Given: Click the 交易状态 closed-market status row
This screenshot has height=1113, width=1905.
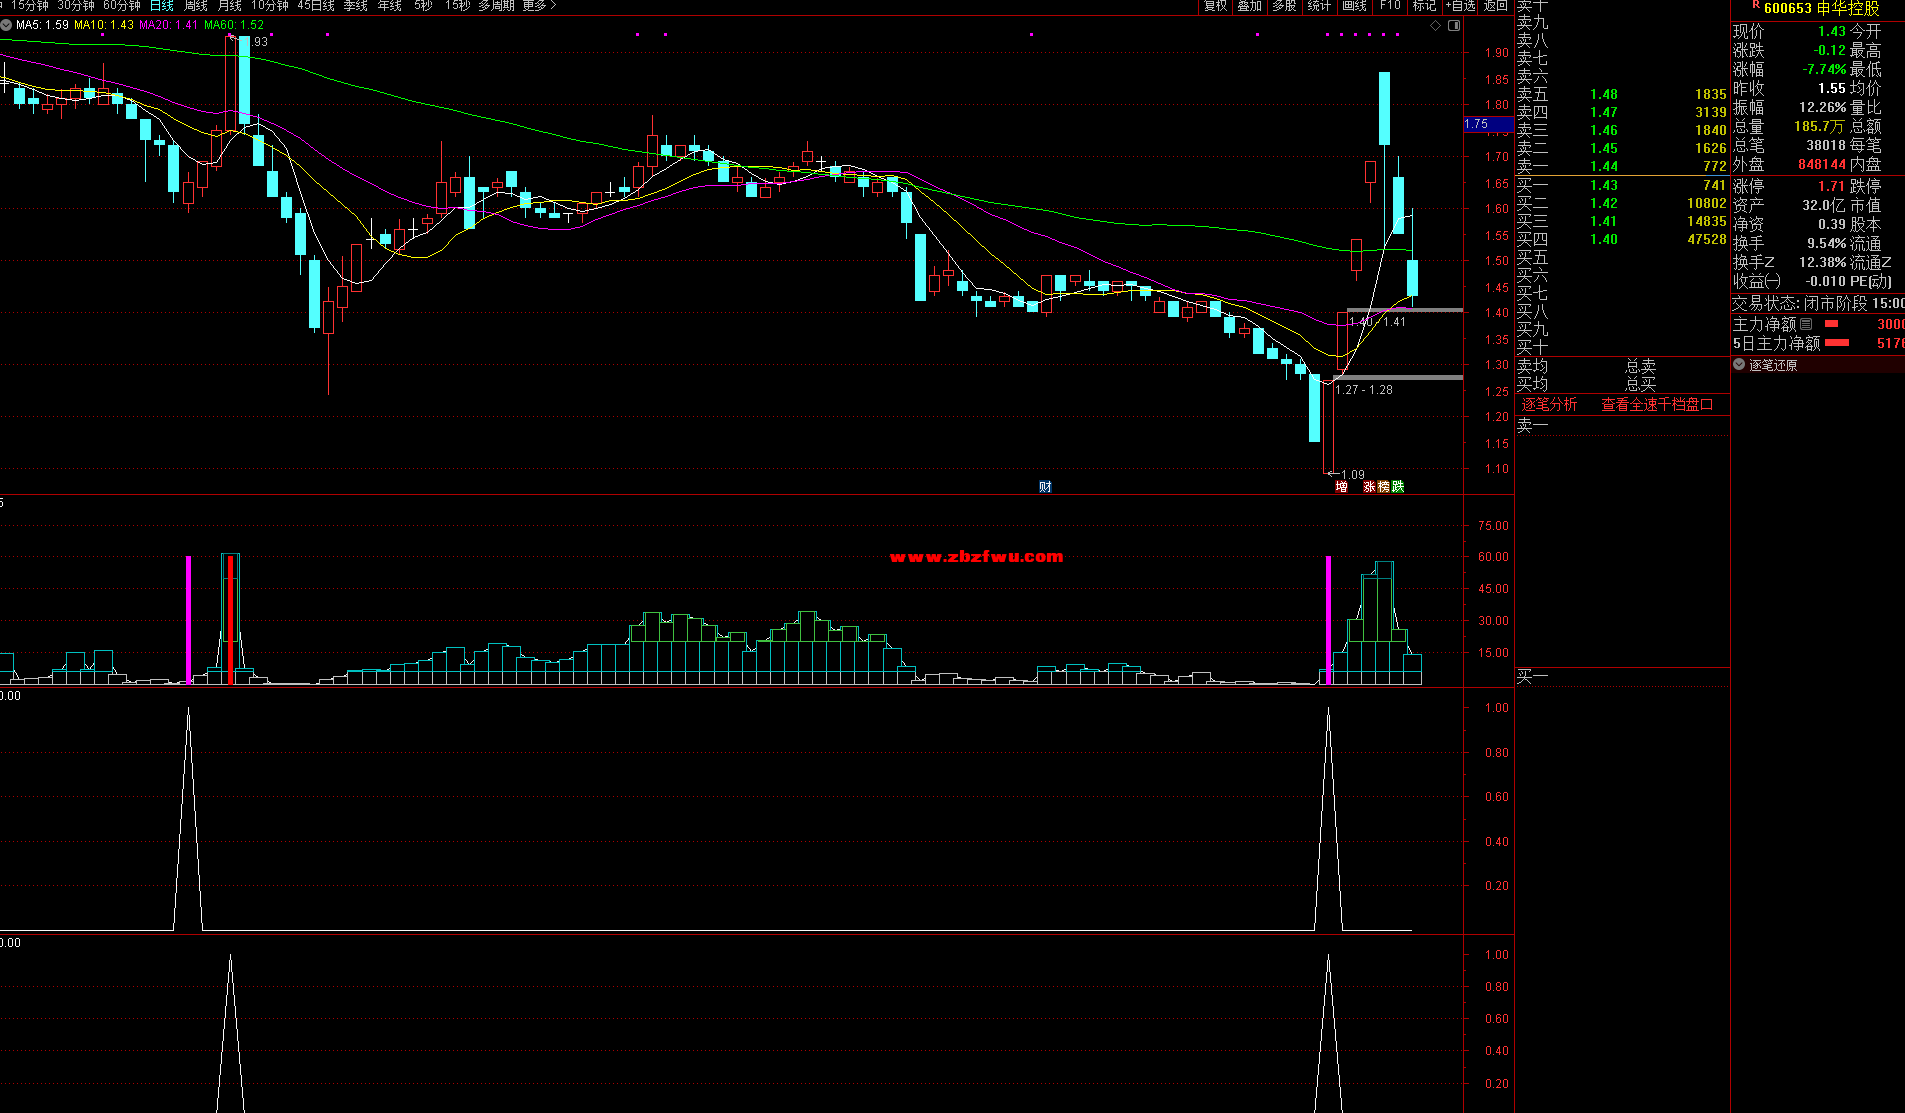Looking at the screenshot, I should click(1818, 303).
